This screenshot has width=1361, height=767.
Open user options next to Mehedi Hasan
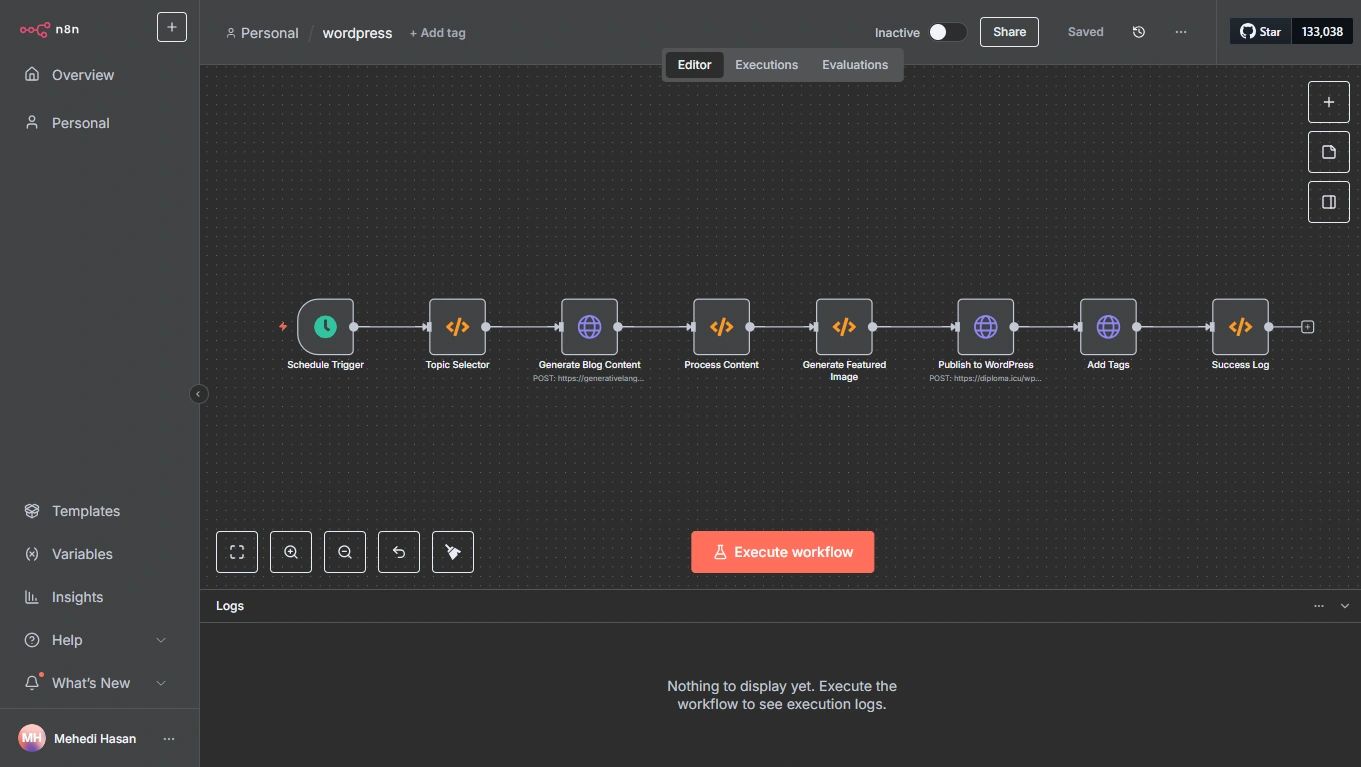[169, 739]
